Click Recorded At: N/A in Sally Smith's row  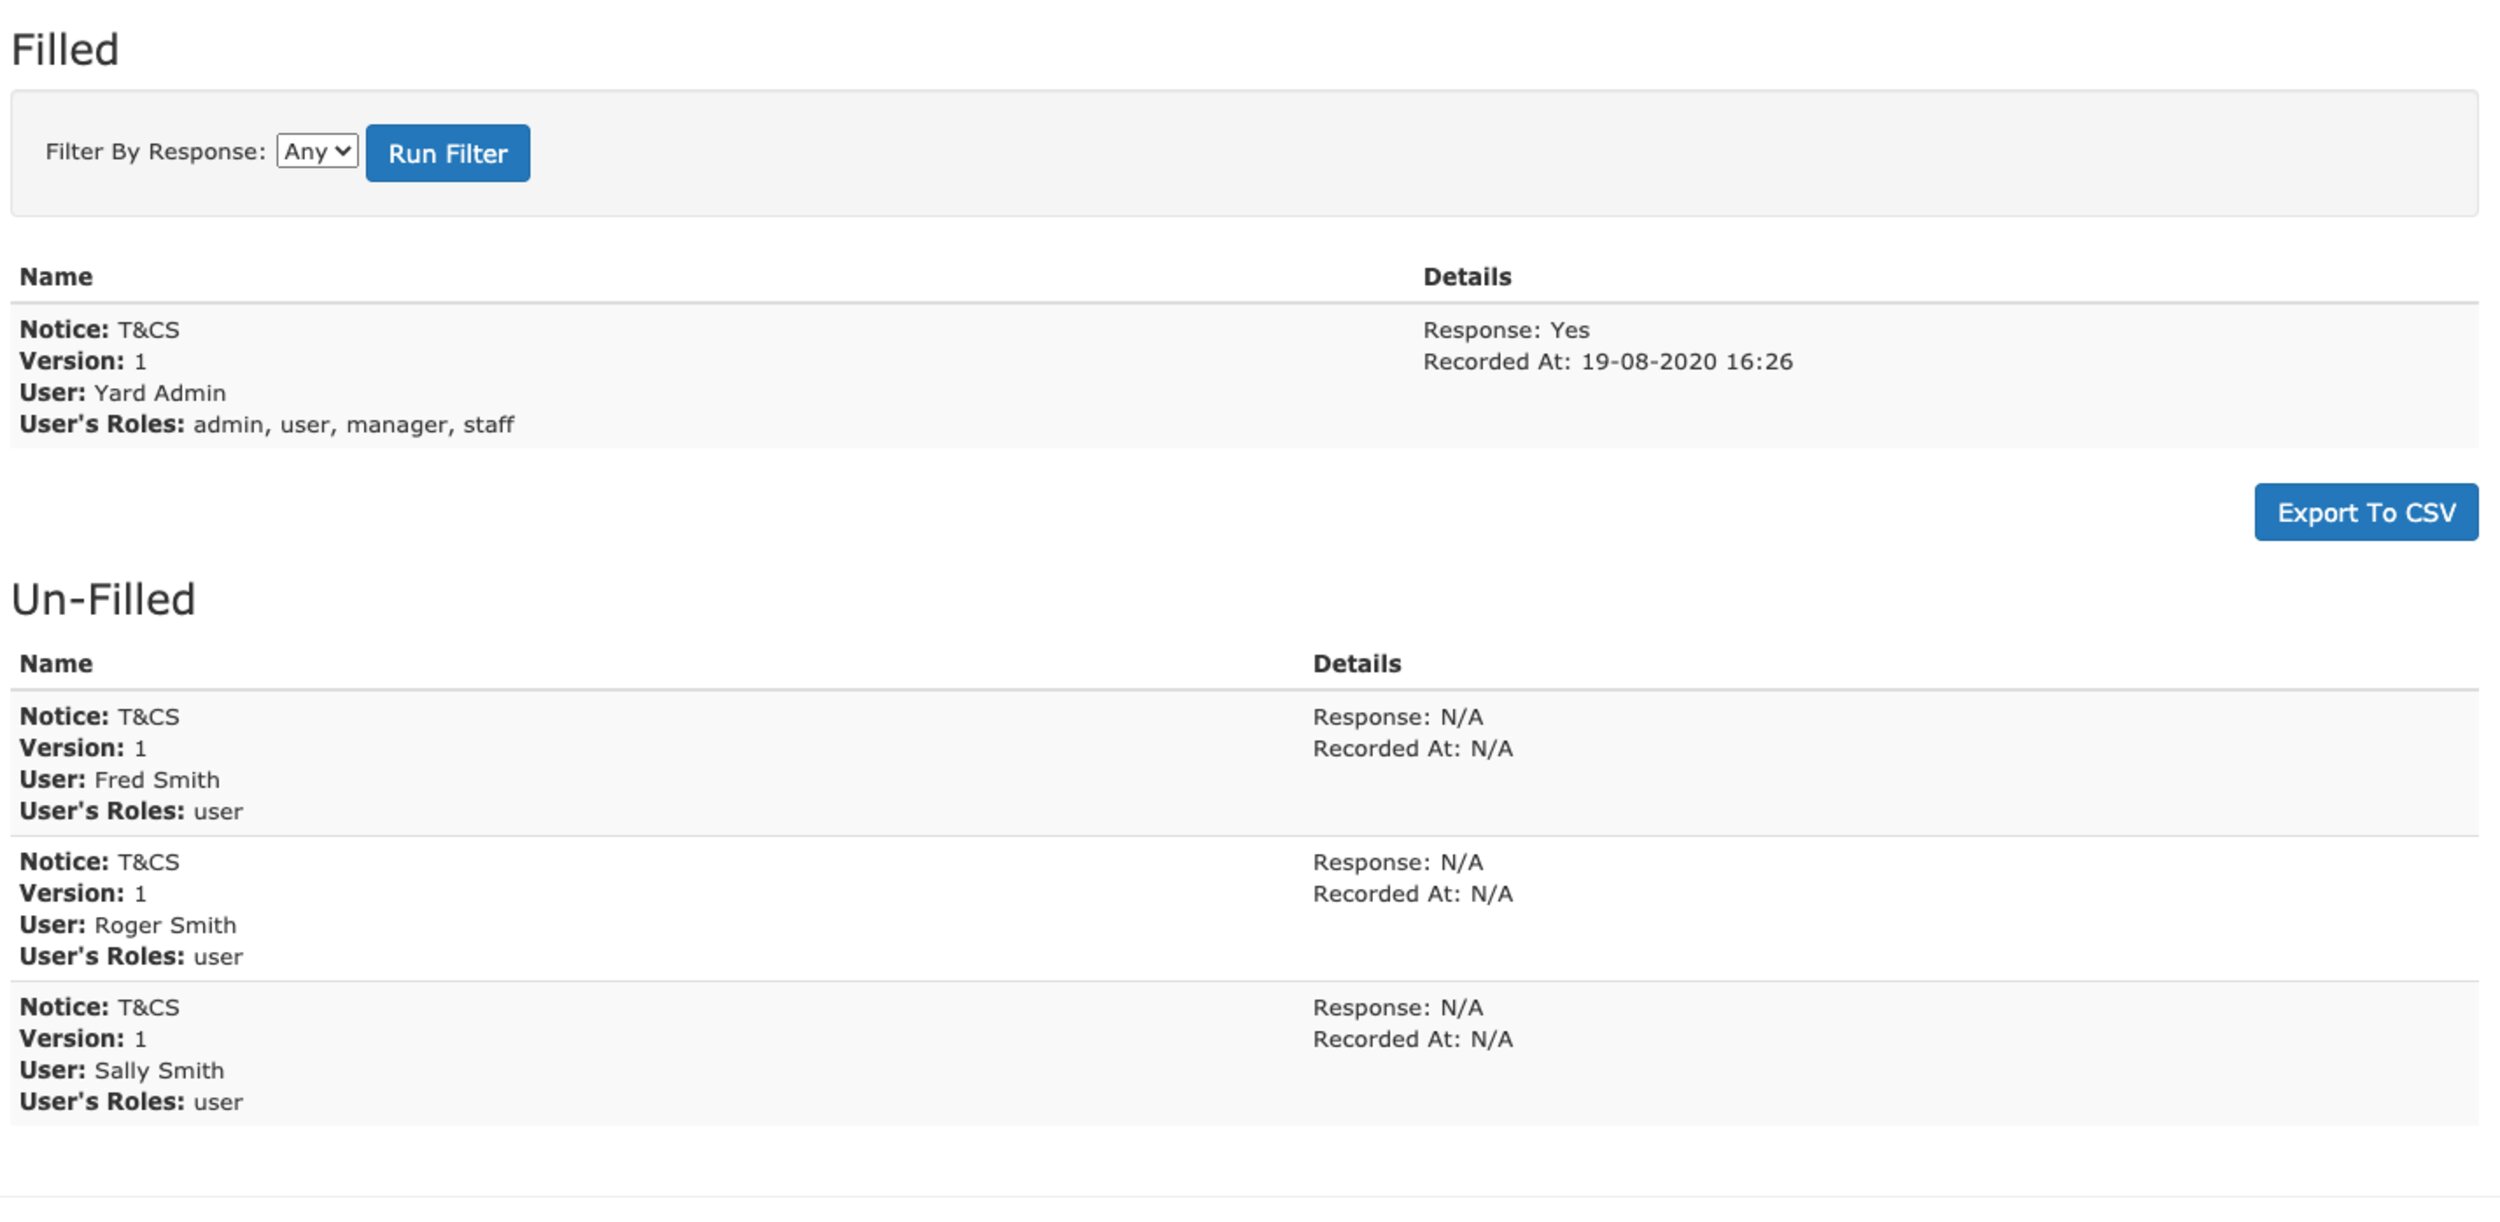tap(1413, 1040)
